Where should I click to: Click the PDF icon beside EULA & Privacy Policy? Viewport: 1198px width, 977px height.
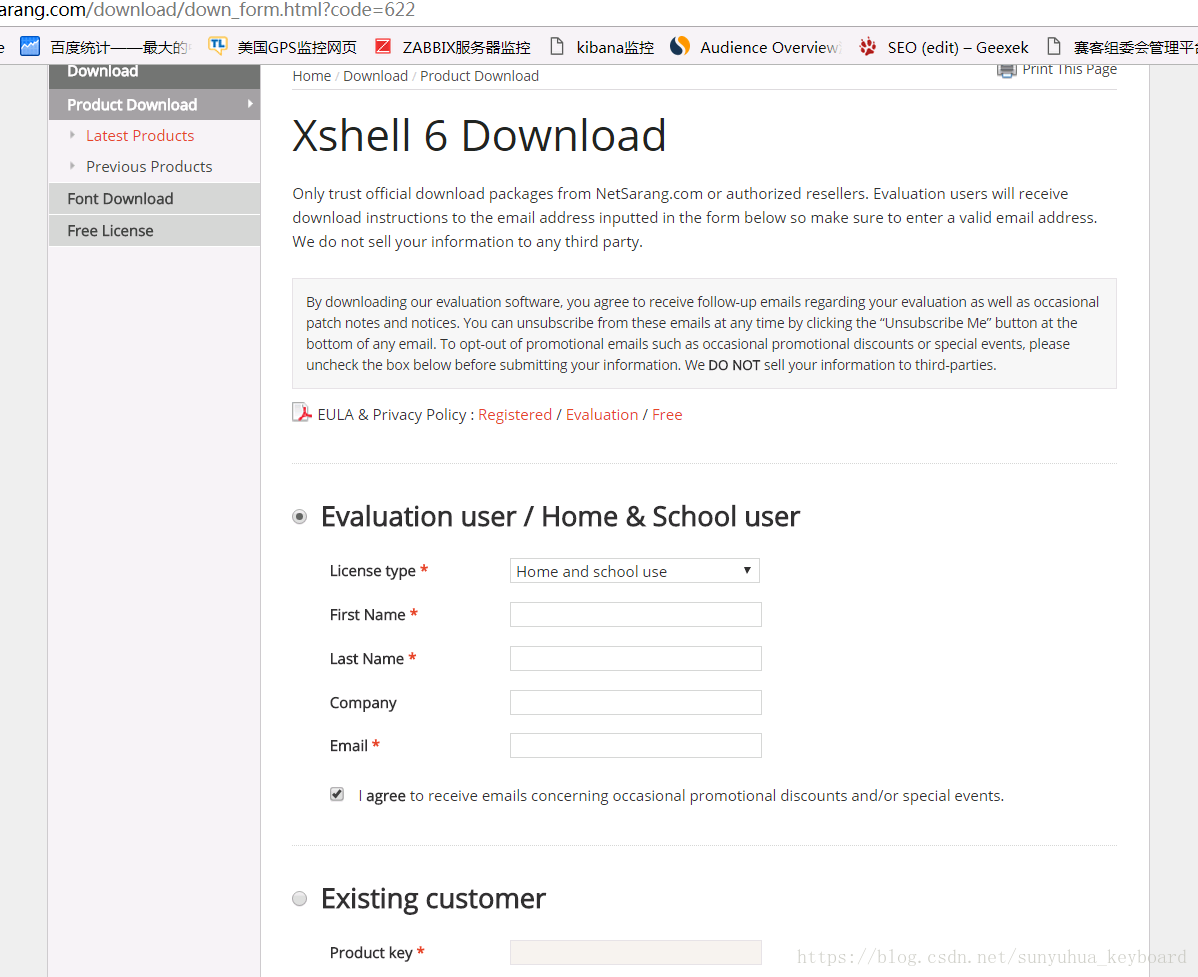(x=302, y=413)
